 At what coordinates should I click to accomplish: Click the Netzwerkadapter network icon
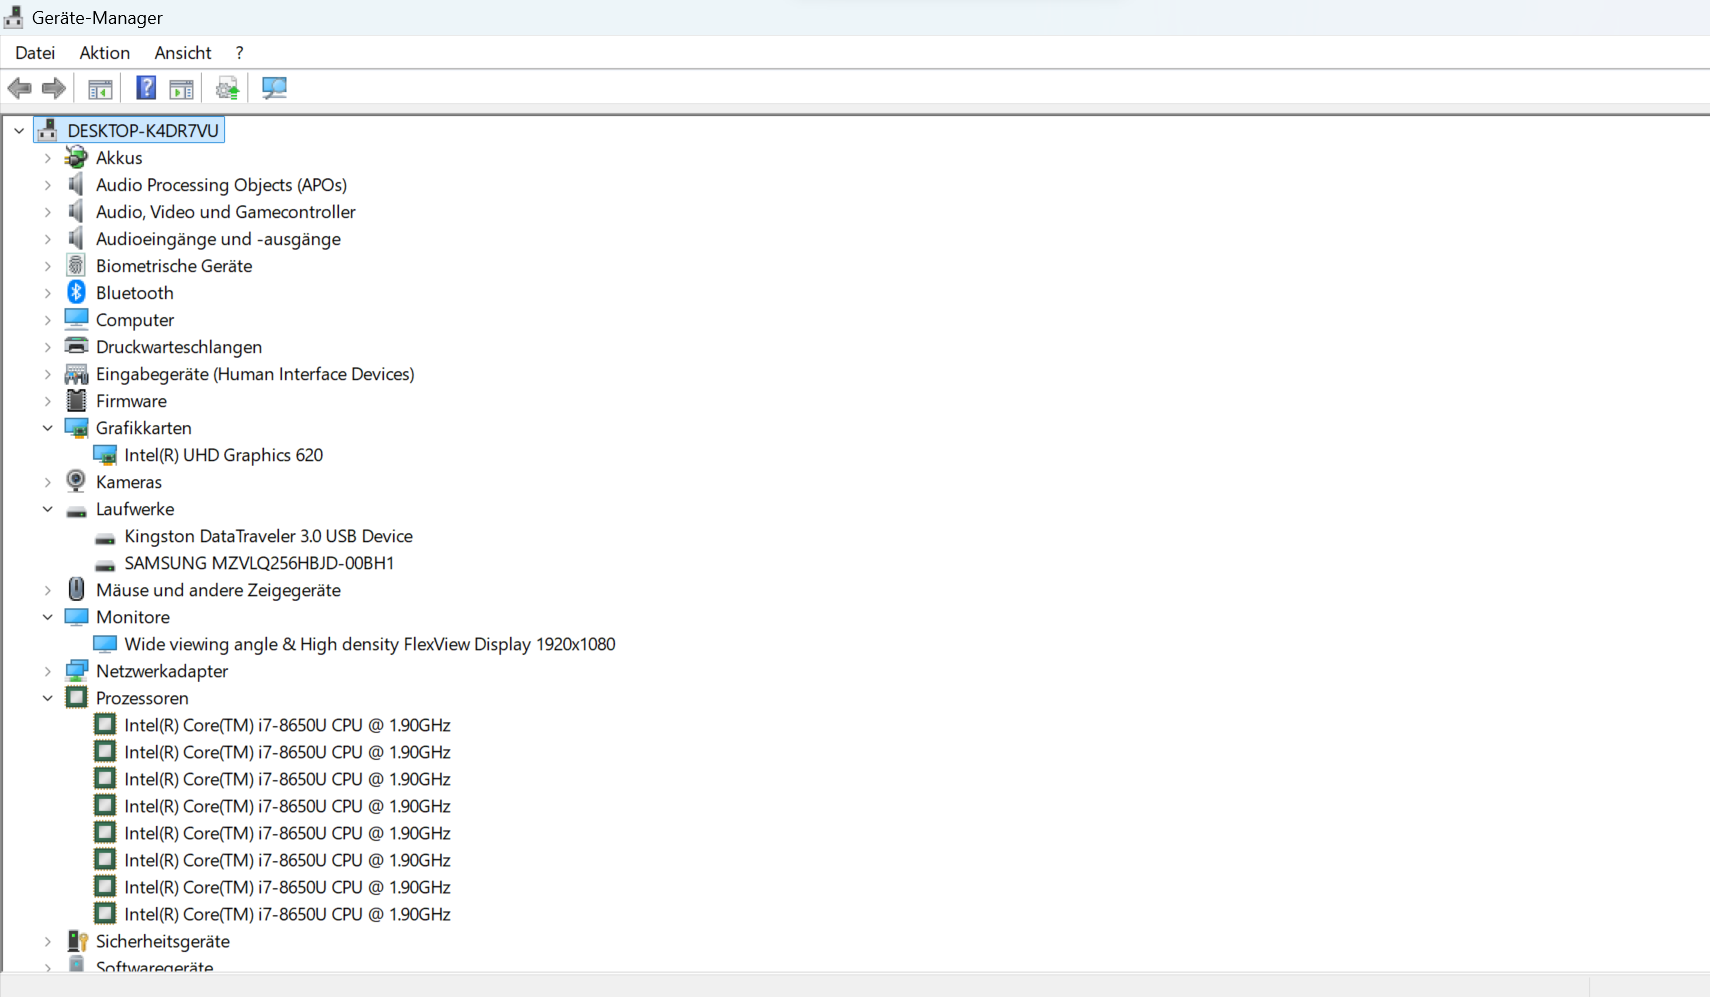click(x=76, y=670)
